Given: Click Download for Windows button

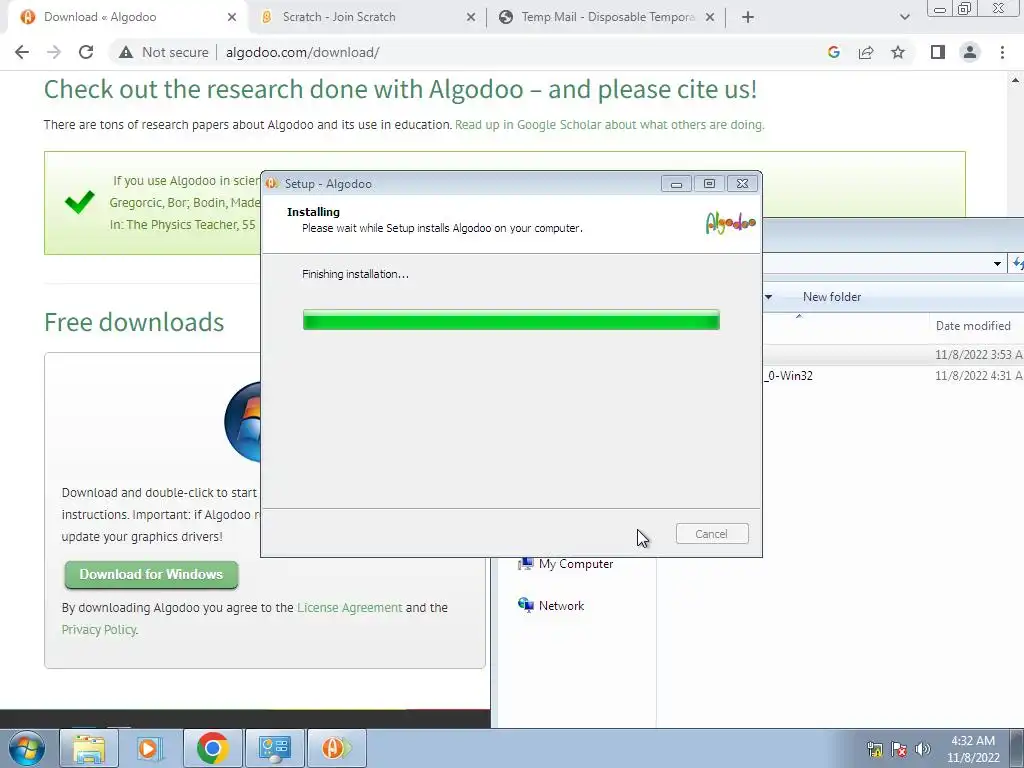Looking at the screenshot, I should 152,574.
